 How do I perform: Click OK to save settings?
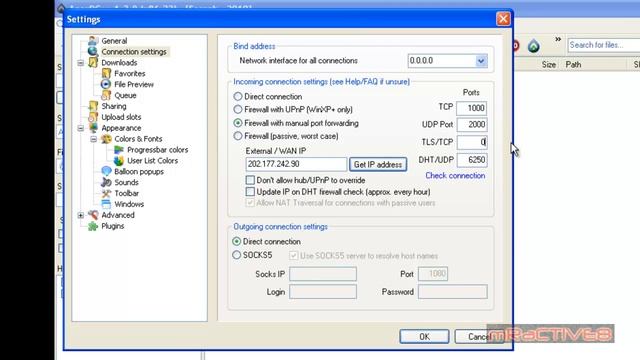[424, 336]
